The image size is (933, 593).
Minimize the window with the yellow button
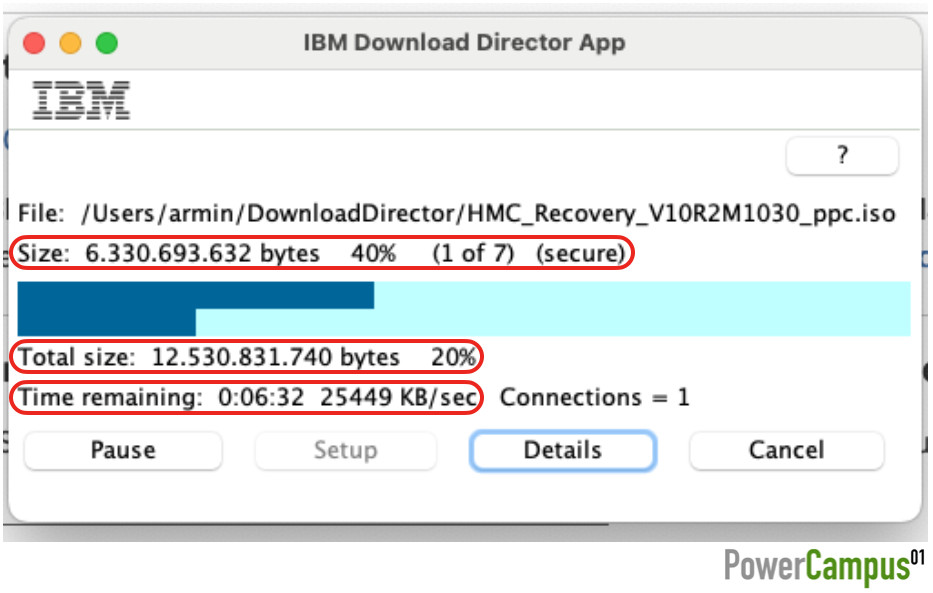pyautogui.click(x=70, y=43)
